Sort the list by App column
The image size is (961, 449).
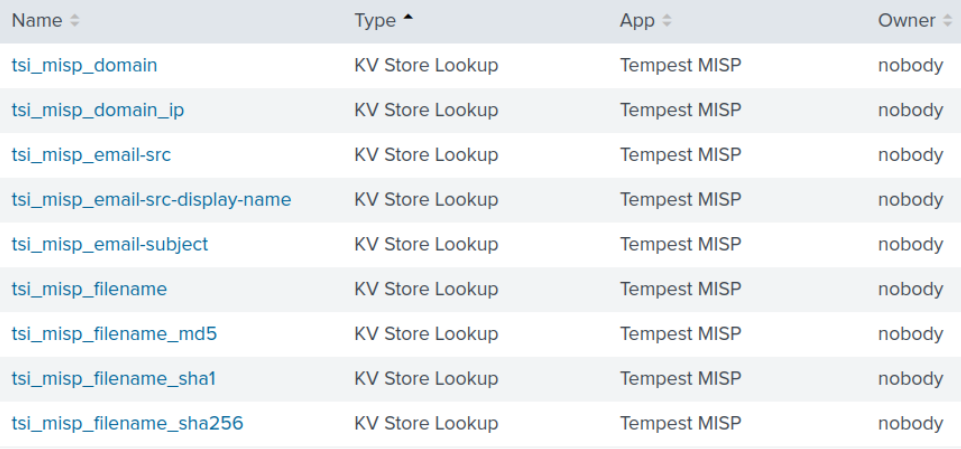point(637,21)
